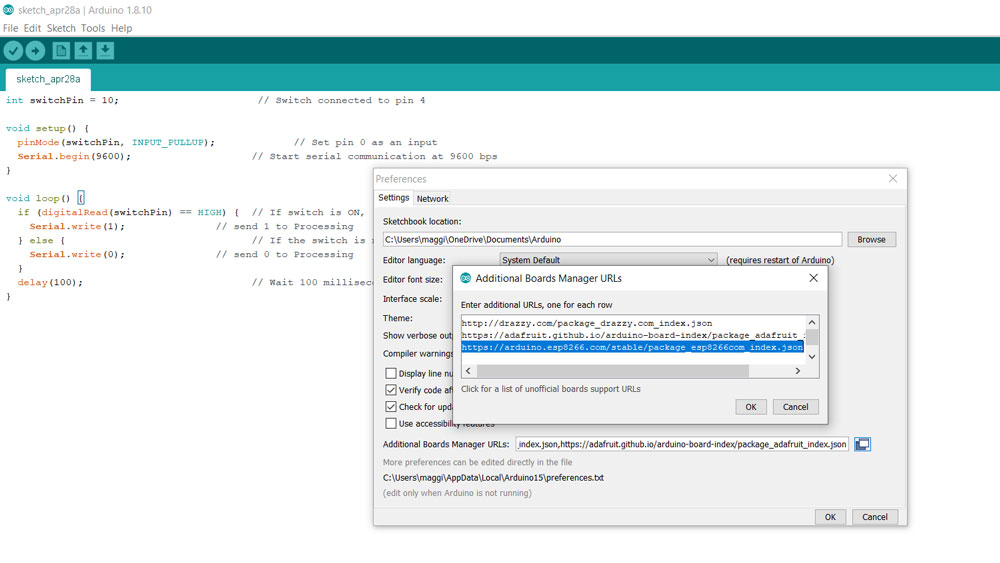Close the Preferences window

point(893,179)
